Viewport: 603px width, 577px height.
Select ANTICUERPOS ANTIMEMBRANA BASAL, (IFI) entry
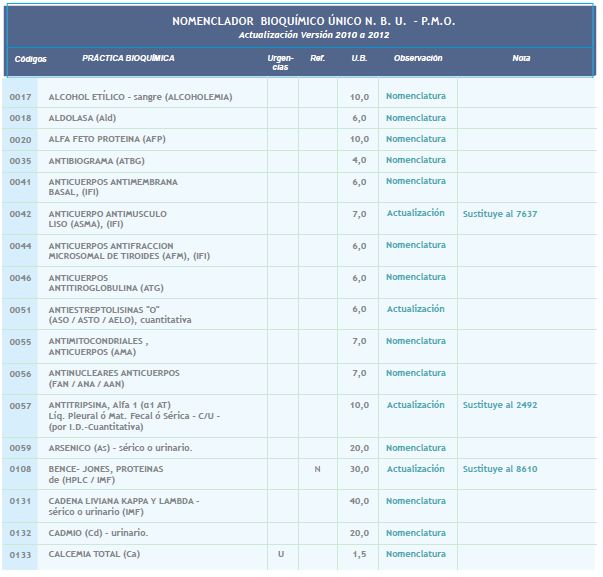point(113,187)
